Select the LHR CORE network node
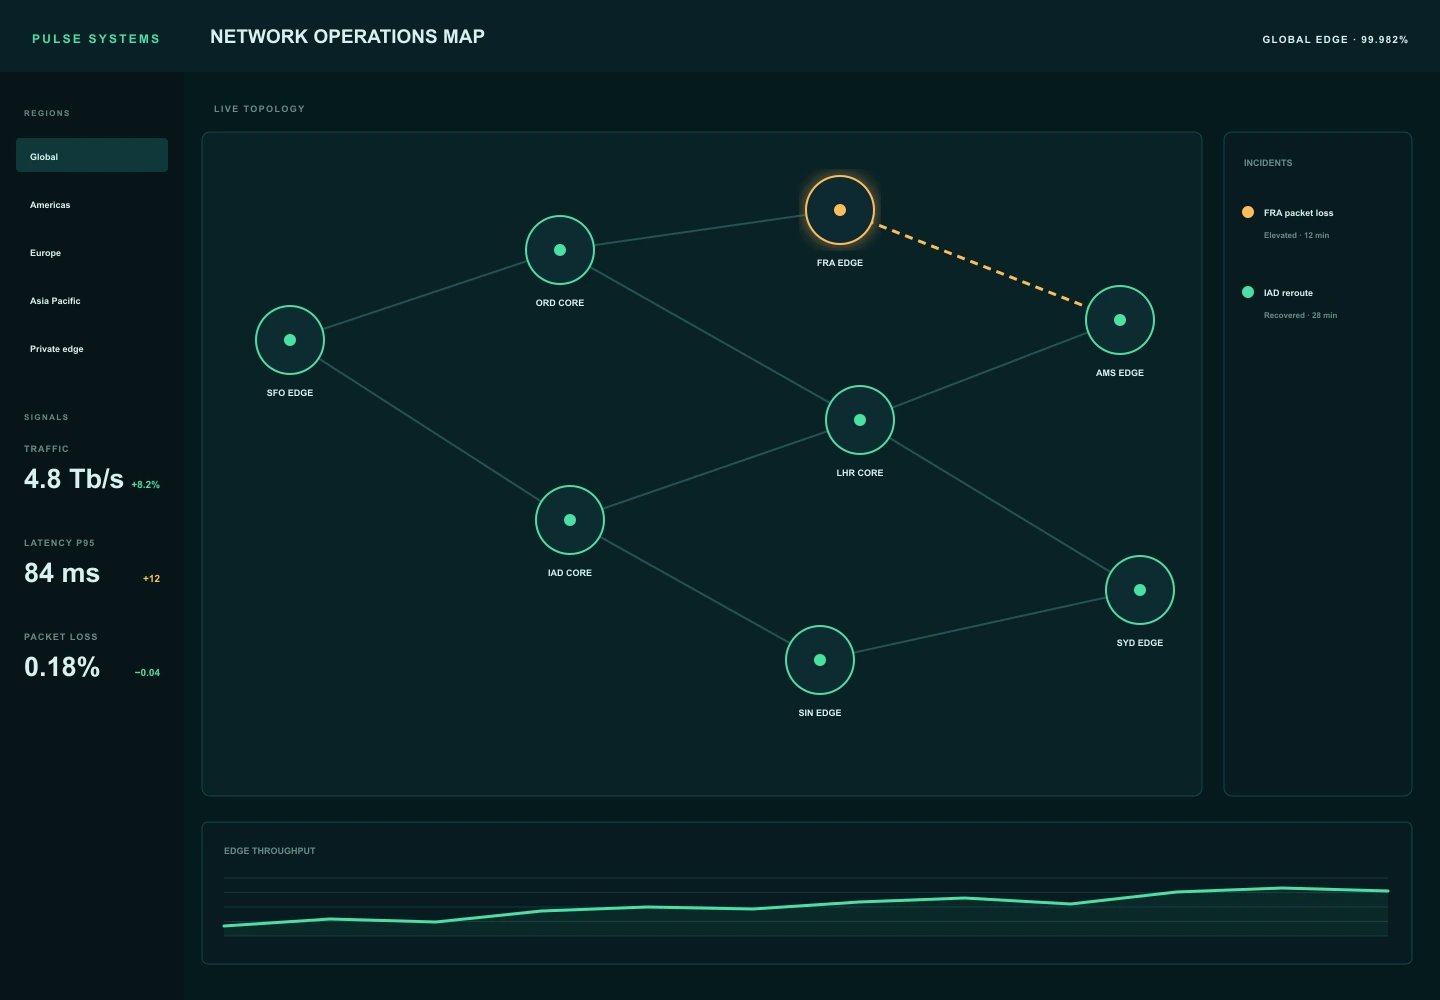The image size is (1440, 1000). click(860, 420)
